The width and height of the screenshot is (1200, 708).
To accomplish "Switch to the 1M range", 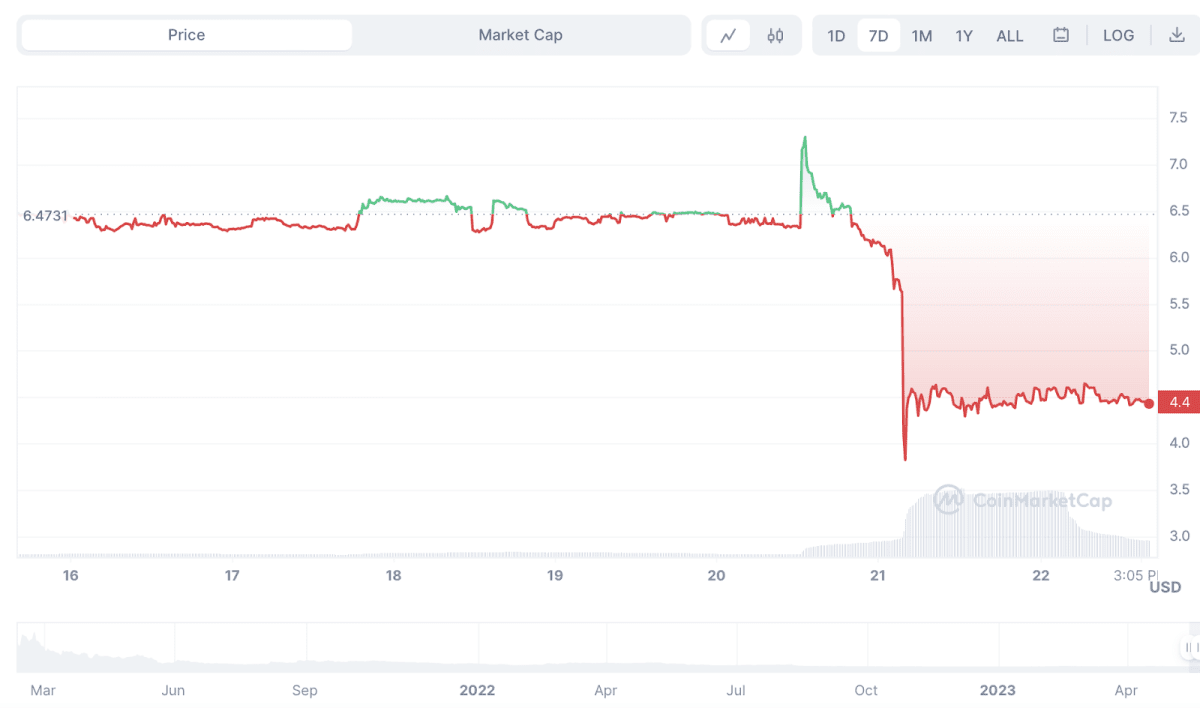I will click(x=921, y=34).
